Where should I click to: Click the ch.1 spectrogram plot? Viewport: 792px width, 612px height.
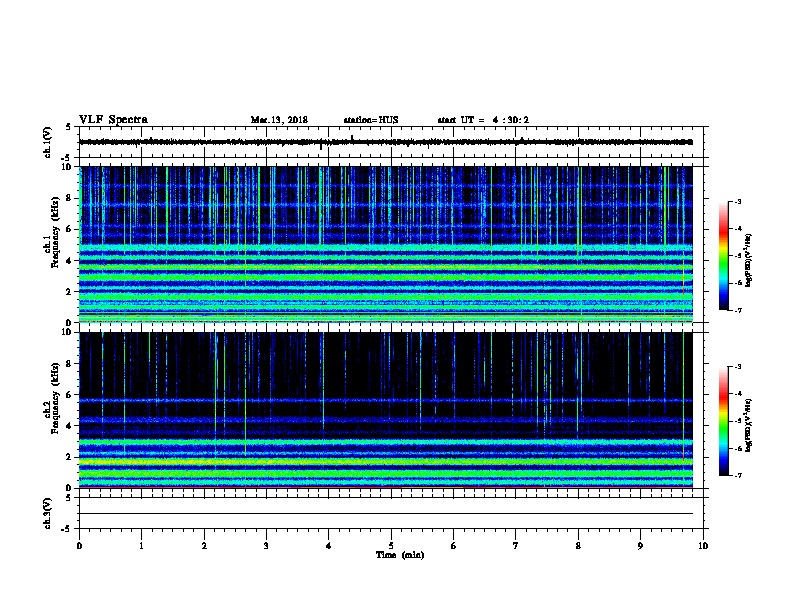pos(386,244)
